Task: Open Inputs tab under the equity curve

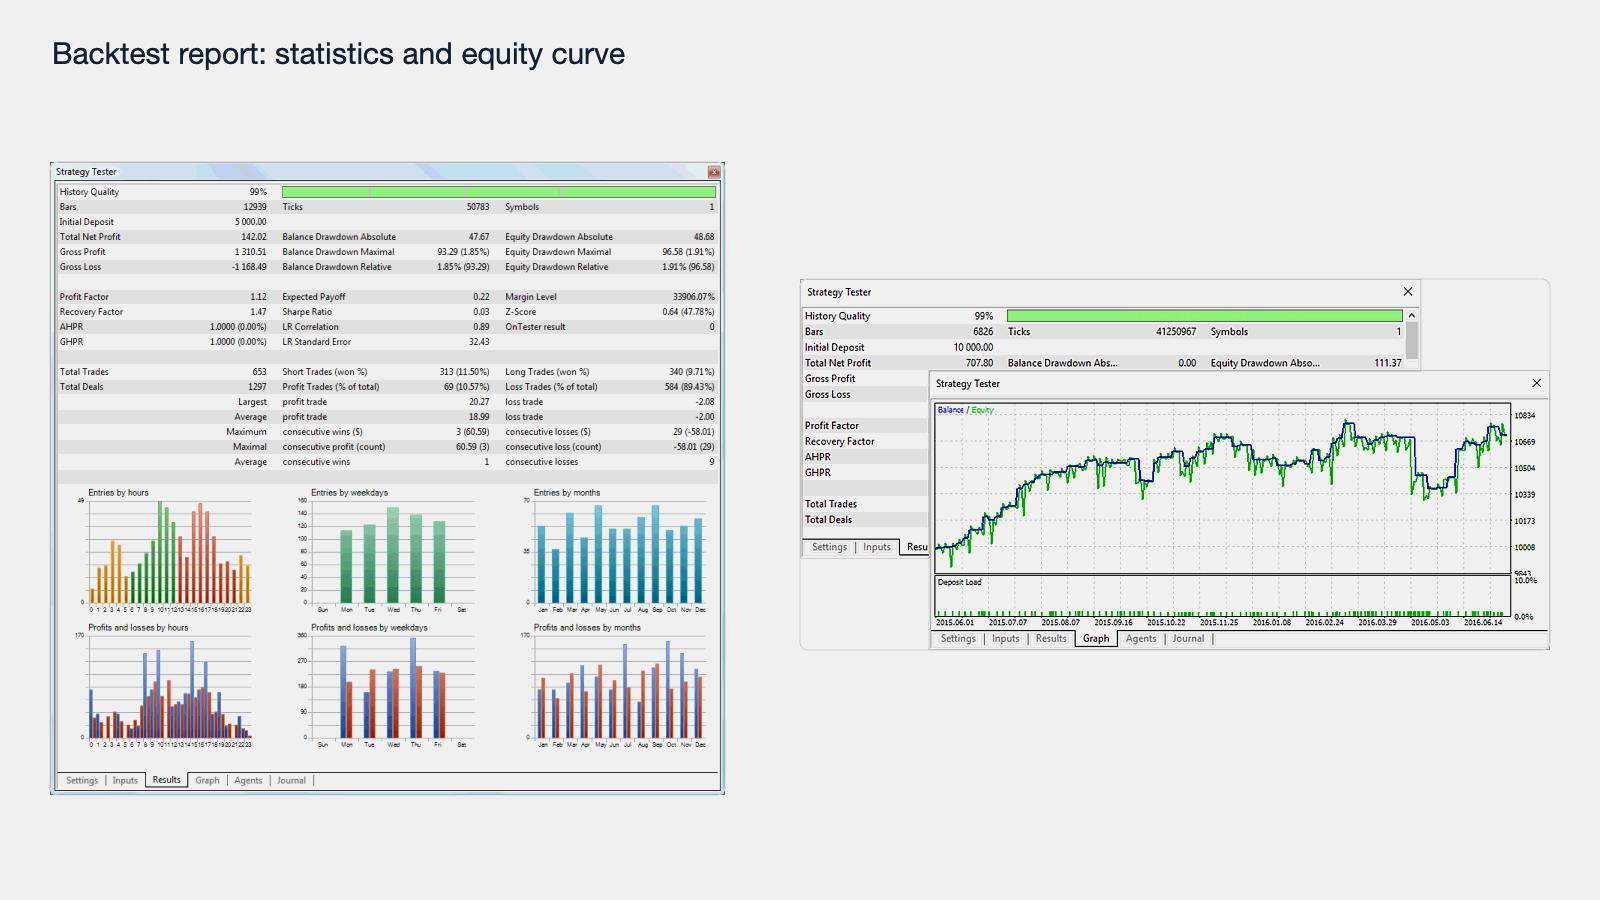Action: [1006, 639]
